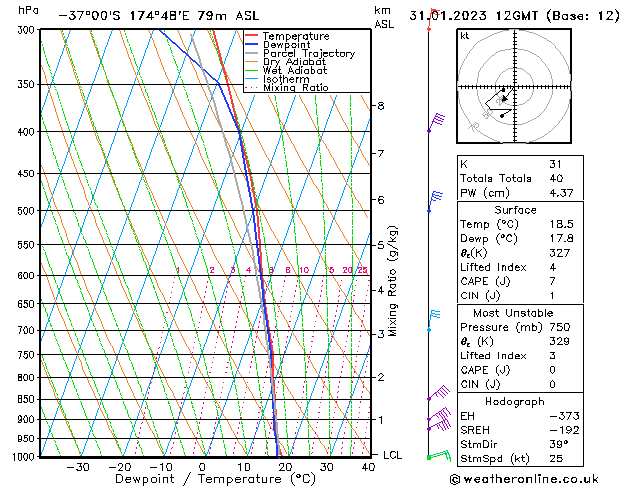Click the Most Unstable theta-e value '329'
The image size is (629, 486).
pyautogui.click(x=560, y=341)
